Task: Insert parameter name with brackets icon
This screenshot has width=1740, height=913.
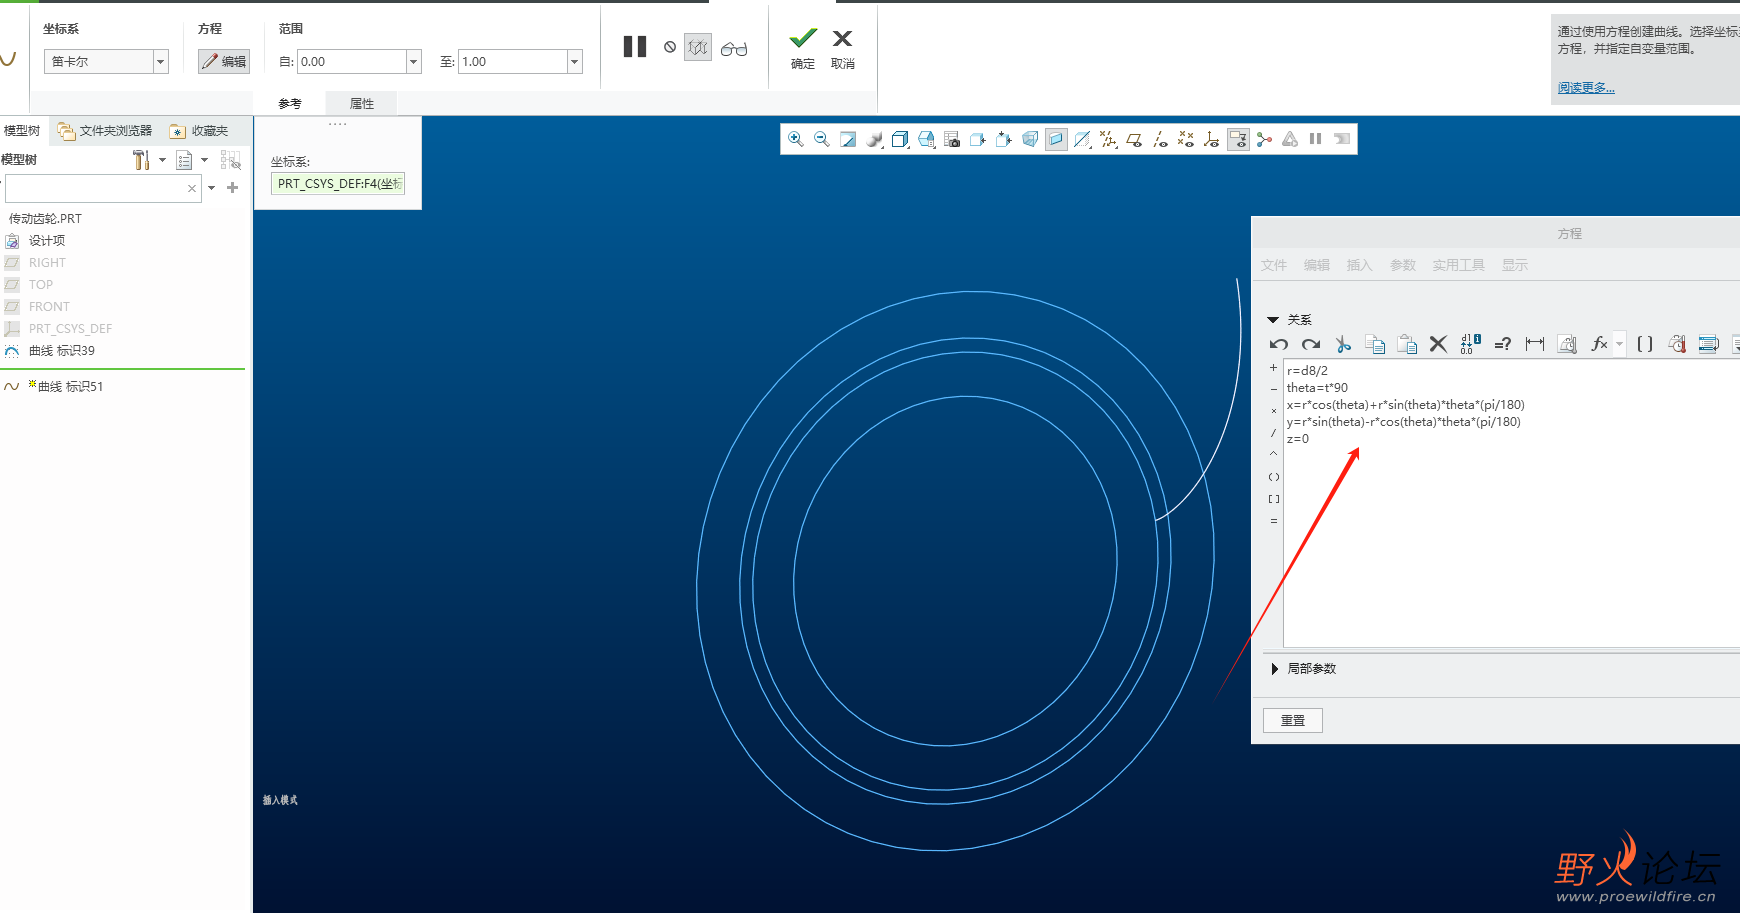Action: click(1645, 344)
